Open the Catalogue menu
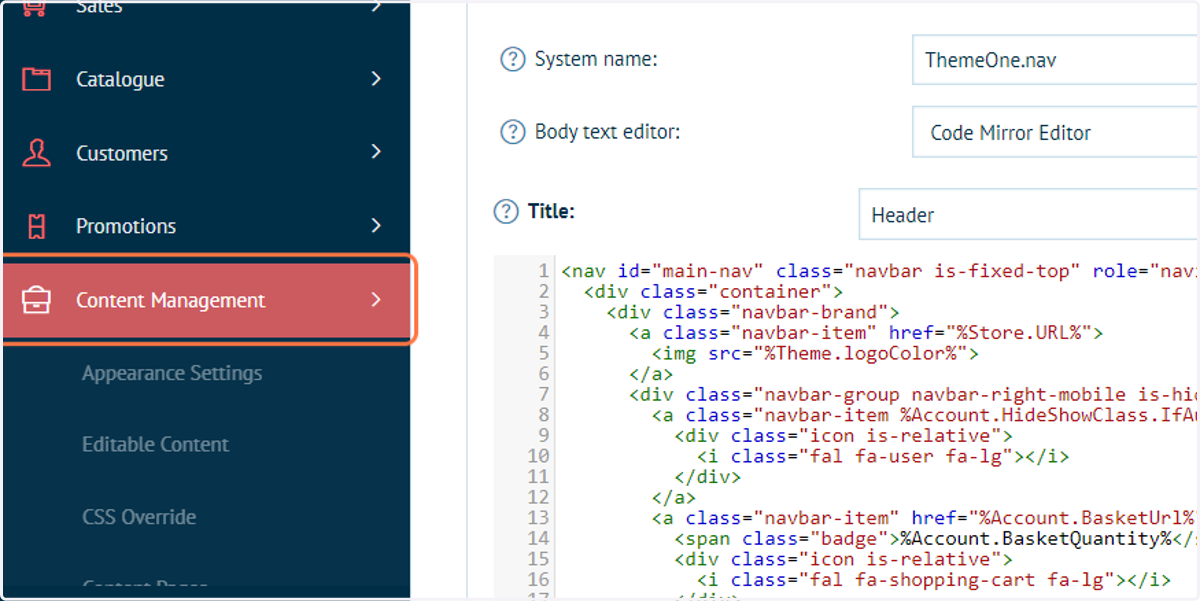Screen dimensions: 1200x601 click(x=205, y=80)
